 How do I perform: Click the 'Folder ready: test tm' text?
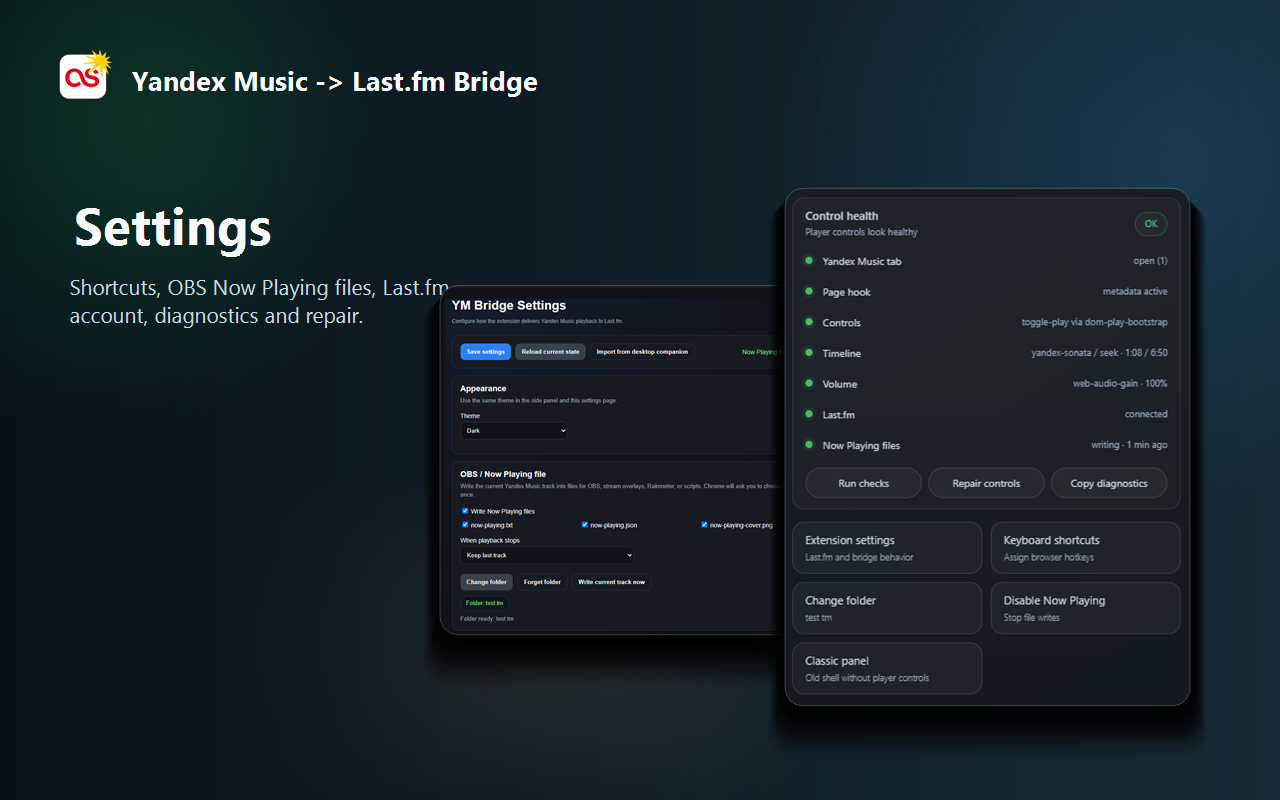pyautogui.click(x=487, y=619)
